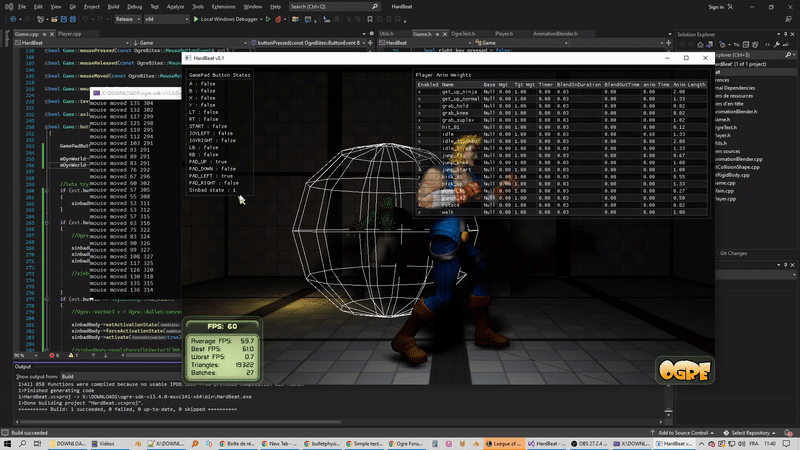Click the error count indicator below editor

54,355
